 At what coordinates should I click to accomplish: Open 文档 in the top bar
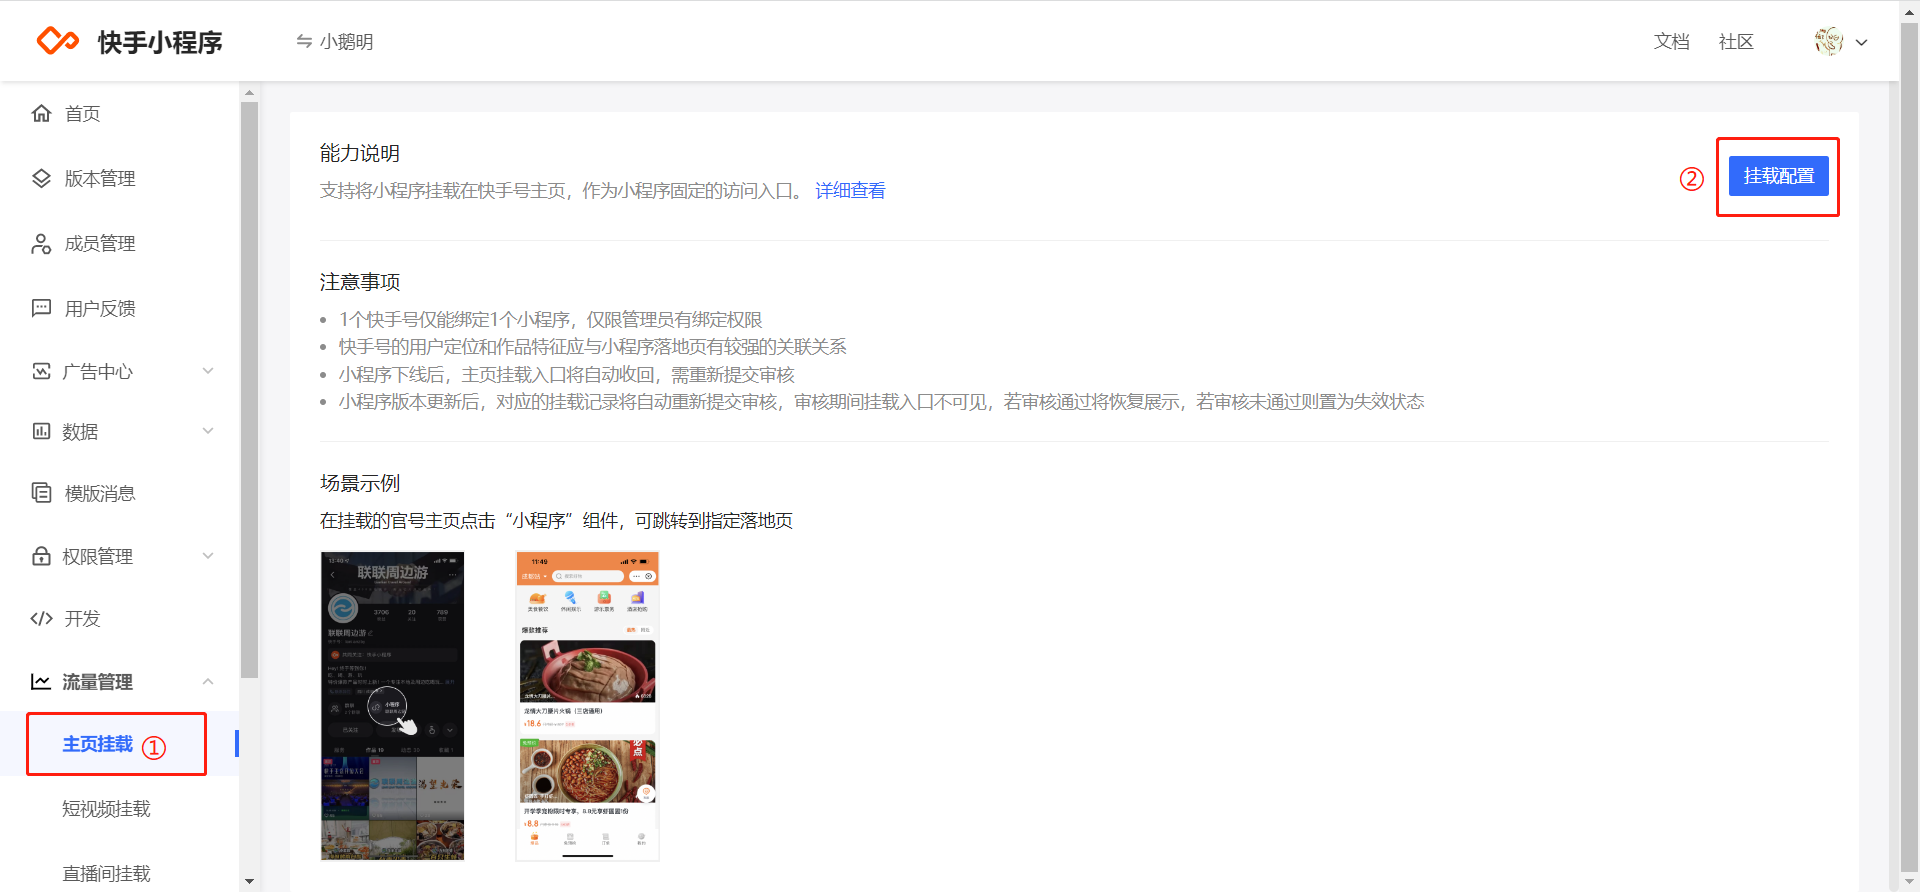(x=1671, y=42)
